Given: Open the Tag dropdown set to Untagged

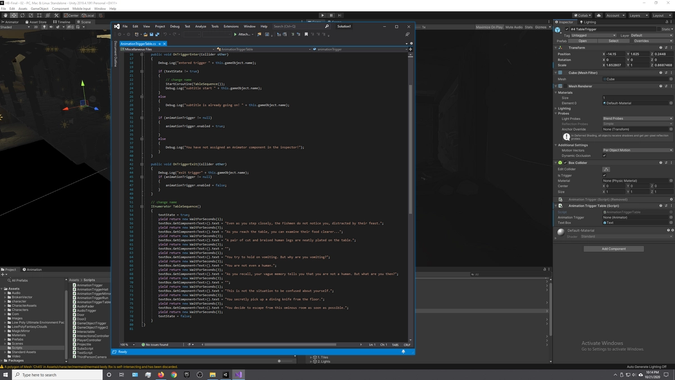Looking at the screenshot, I should tap(593, 35).
